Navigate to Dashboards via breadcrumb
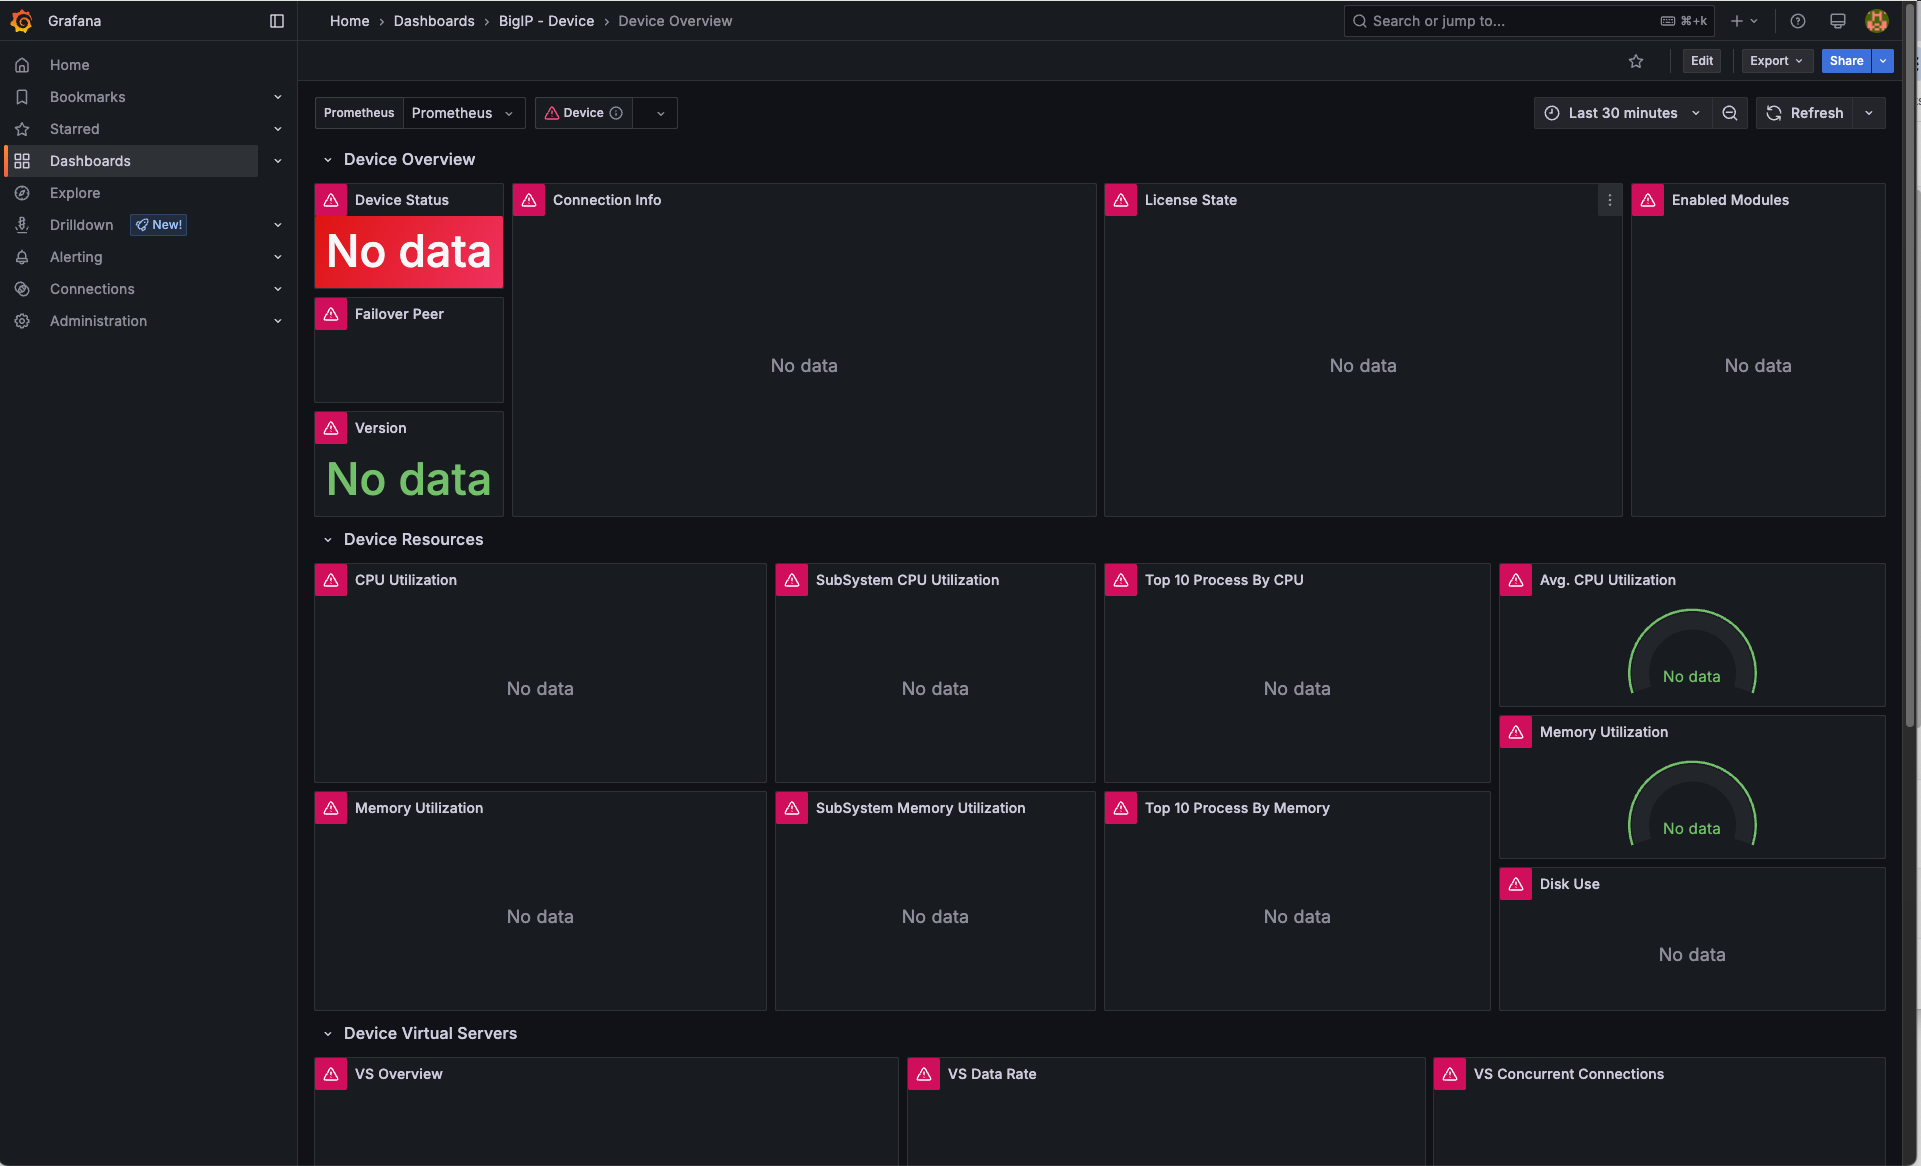The image size is (1921, 1166). pos(434,21)
